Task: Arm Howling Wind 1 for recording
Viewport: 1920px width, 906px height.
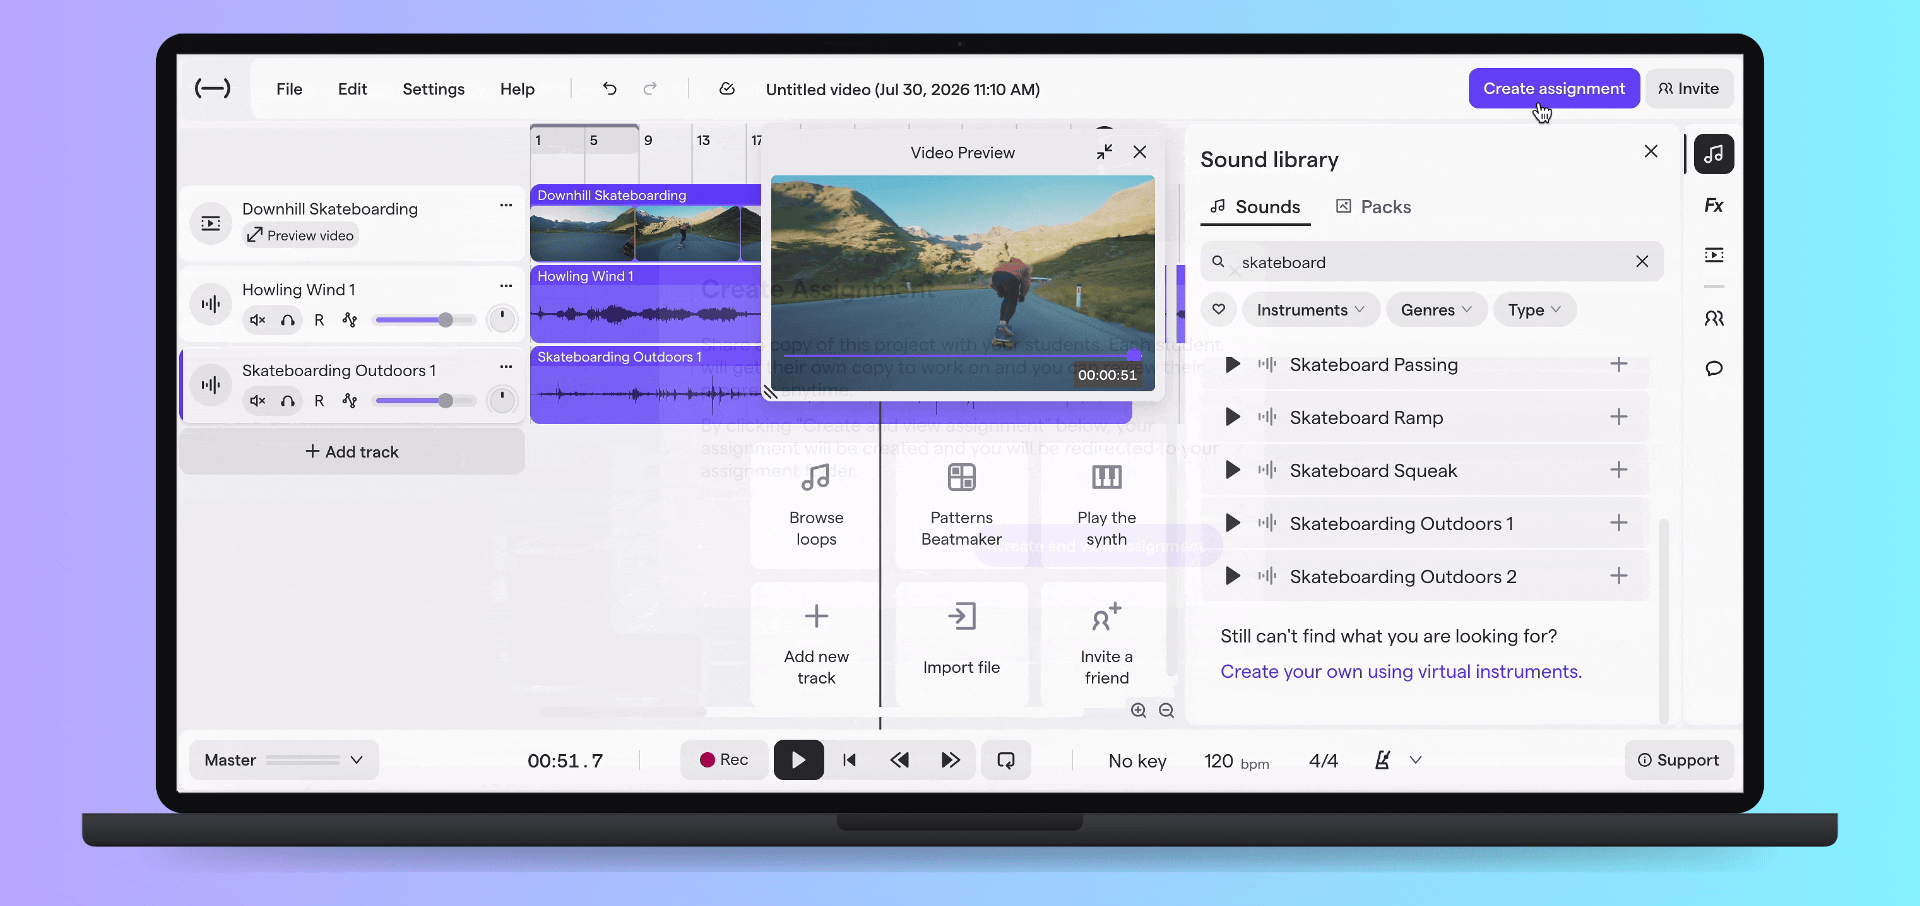Action: tap(319, 320)
